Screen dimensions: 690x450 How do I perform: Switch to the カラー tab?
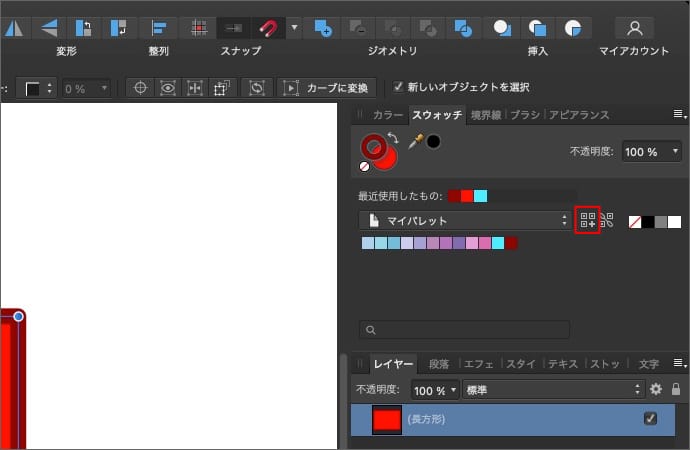(387, 115)
